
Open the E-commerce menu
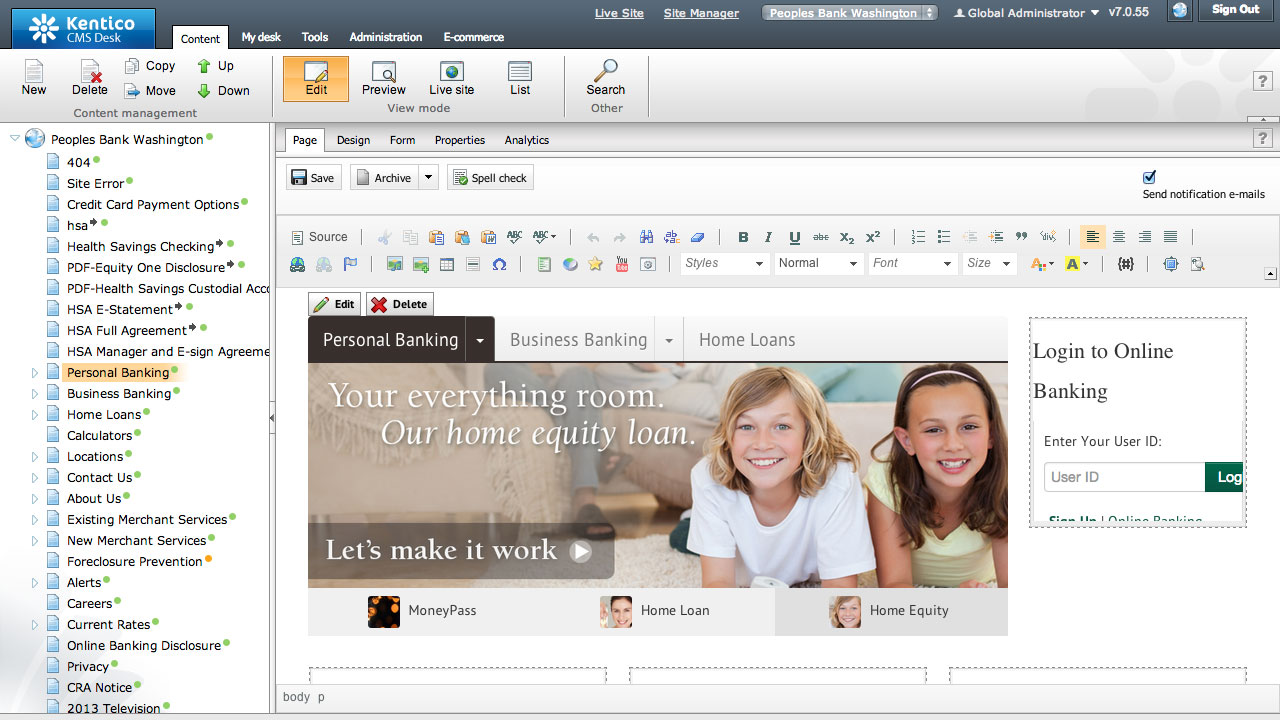(x=473, y=37)
